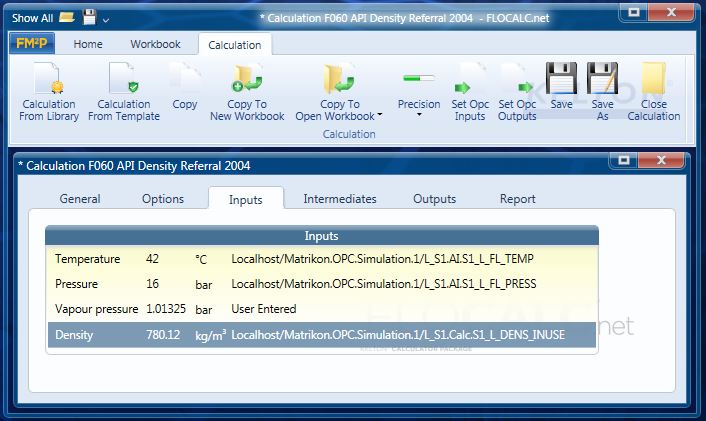Close the inner F060 calculation window
The image size is (706, 421).
coord(661,159)
